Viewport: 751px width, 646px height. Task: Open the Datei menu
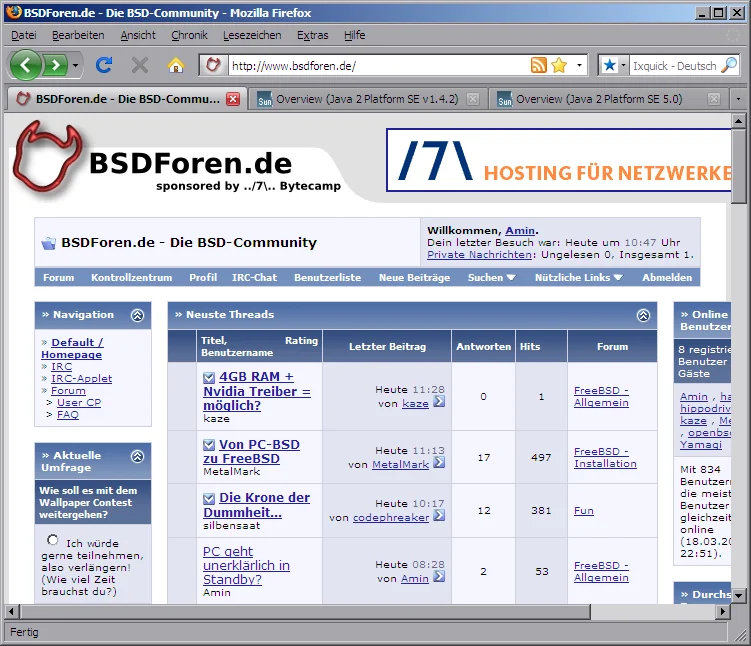click(x=23, y=35)
